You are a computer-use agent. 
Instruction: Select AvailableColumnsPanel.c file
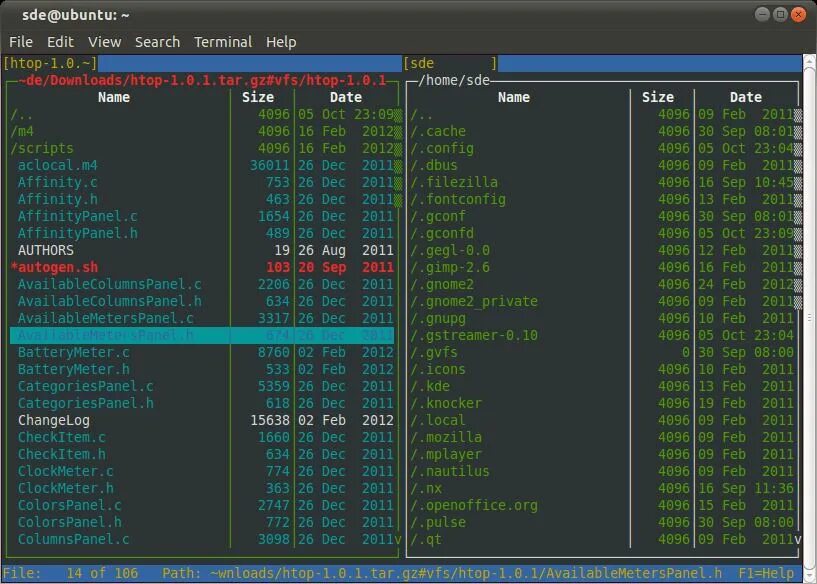coord(202,284)
